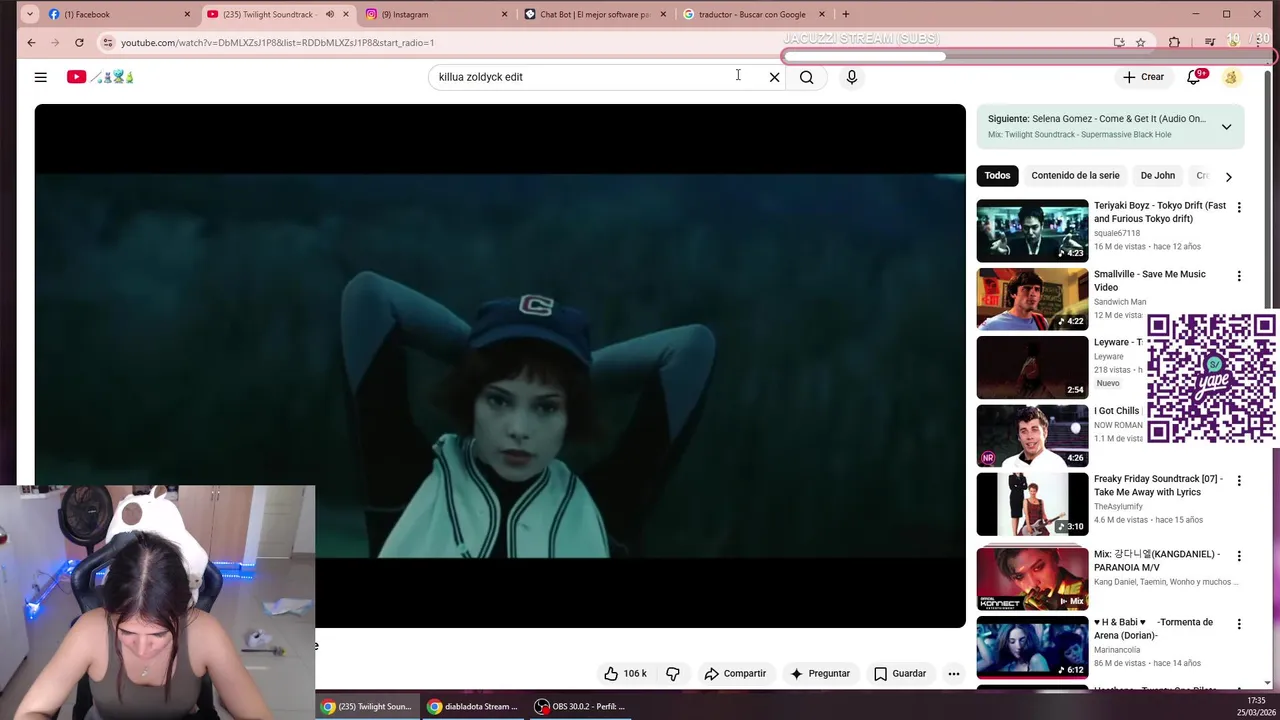Click the Guardar save button
This screenshot has height=720, width=1280.
tap(900, 674)
